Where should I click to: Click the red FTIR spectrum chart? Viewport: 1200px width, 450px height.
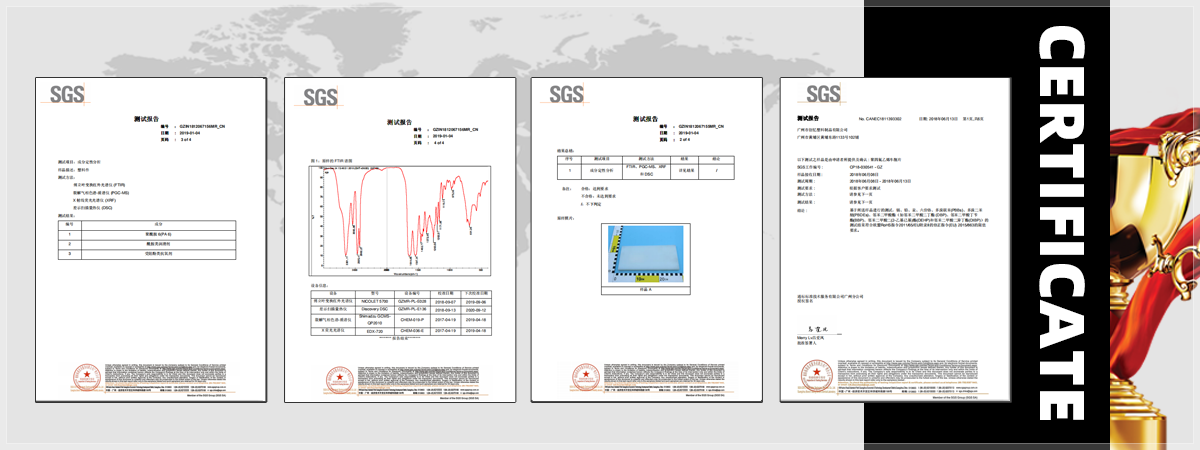(x=402, y=223)
